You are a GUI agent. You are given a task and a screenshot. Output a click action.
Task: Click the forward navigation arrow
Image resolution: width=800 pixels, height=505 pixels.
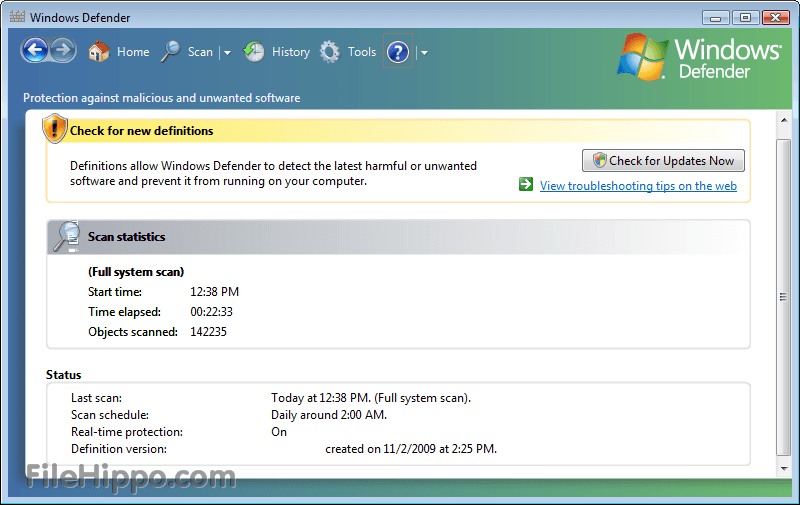(63, 51)
